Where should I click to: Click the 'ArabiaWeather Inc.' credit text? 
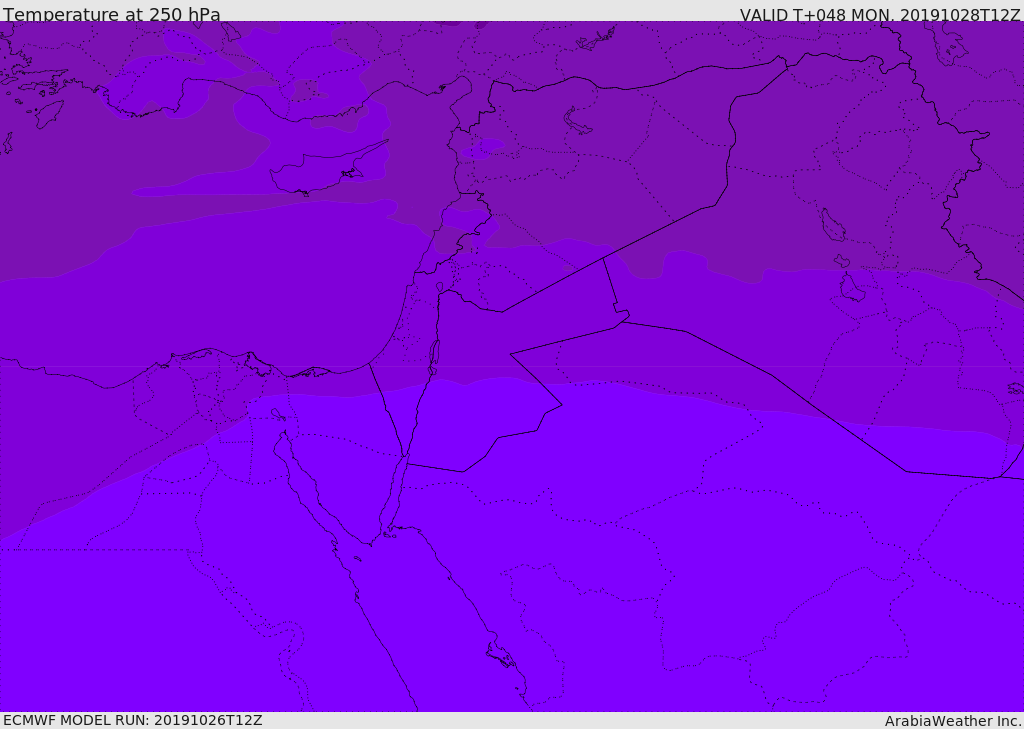953,721
